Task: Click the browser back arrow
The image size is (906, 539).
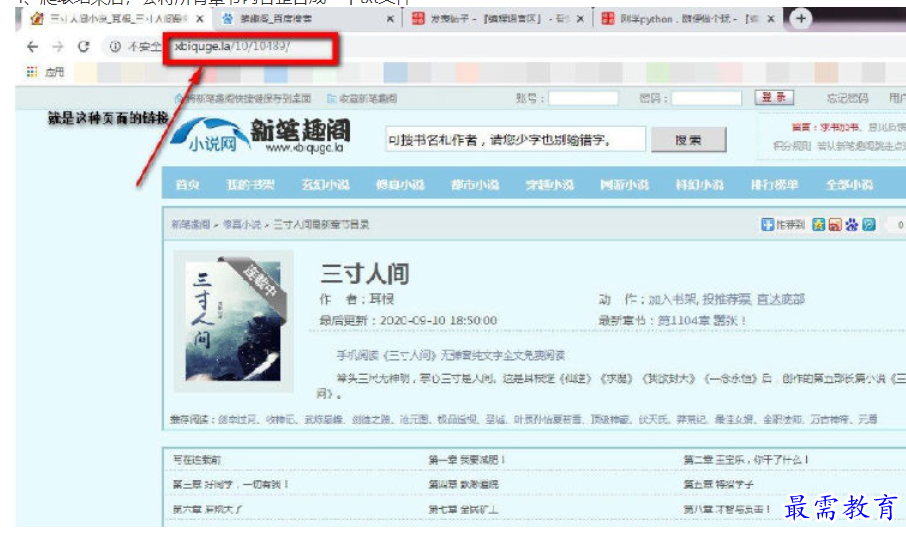Action: (x=33, y=47)
